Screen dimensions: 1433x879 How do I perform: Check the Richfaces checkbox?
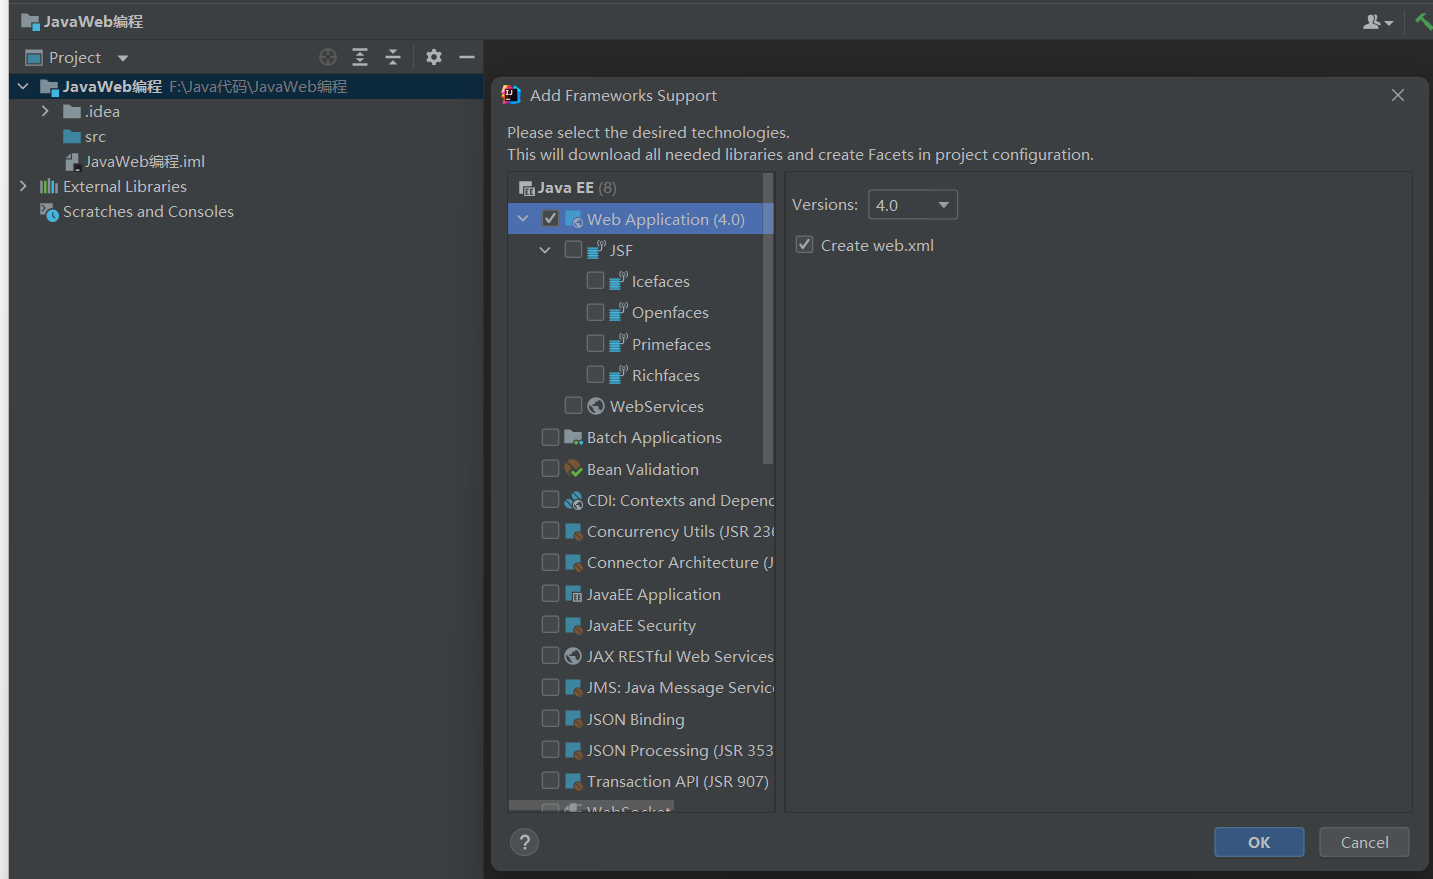[x=595, y=374]
